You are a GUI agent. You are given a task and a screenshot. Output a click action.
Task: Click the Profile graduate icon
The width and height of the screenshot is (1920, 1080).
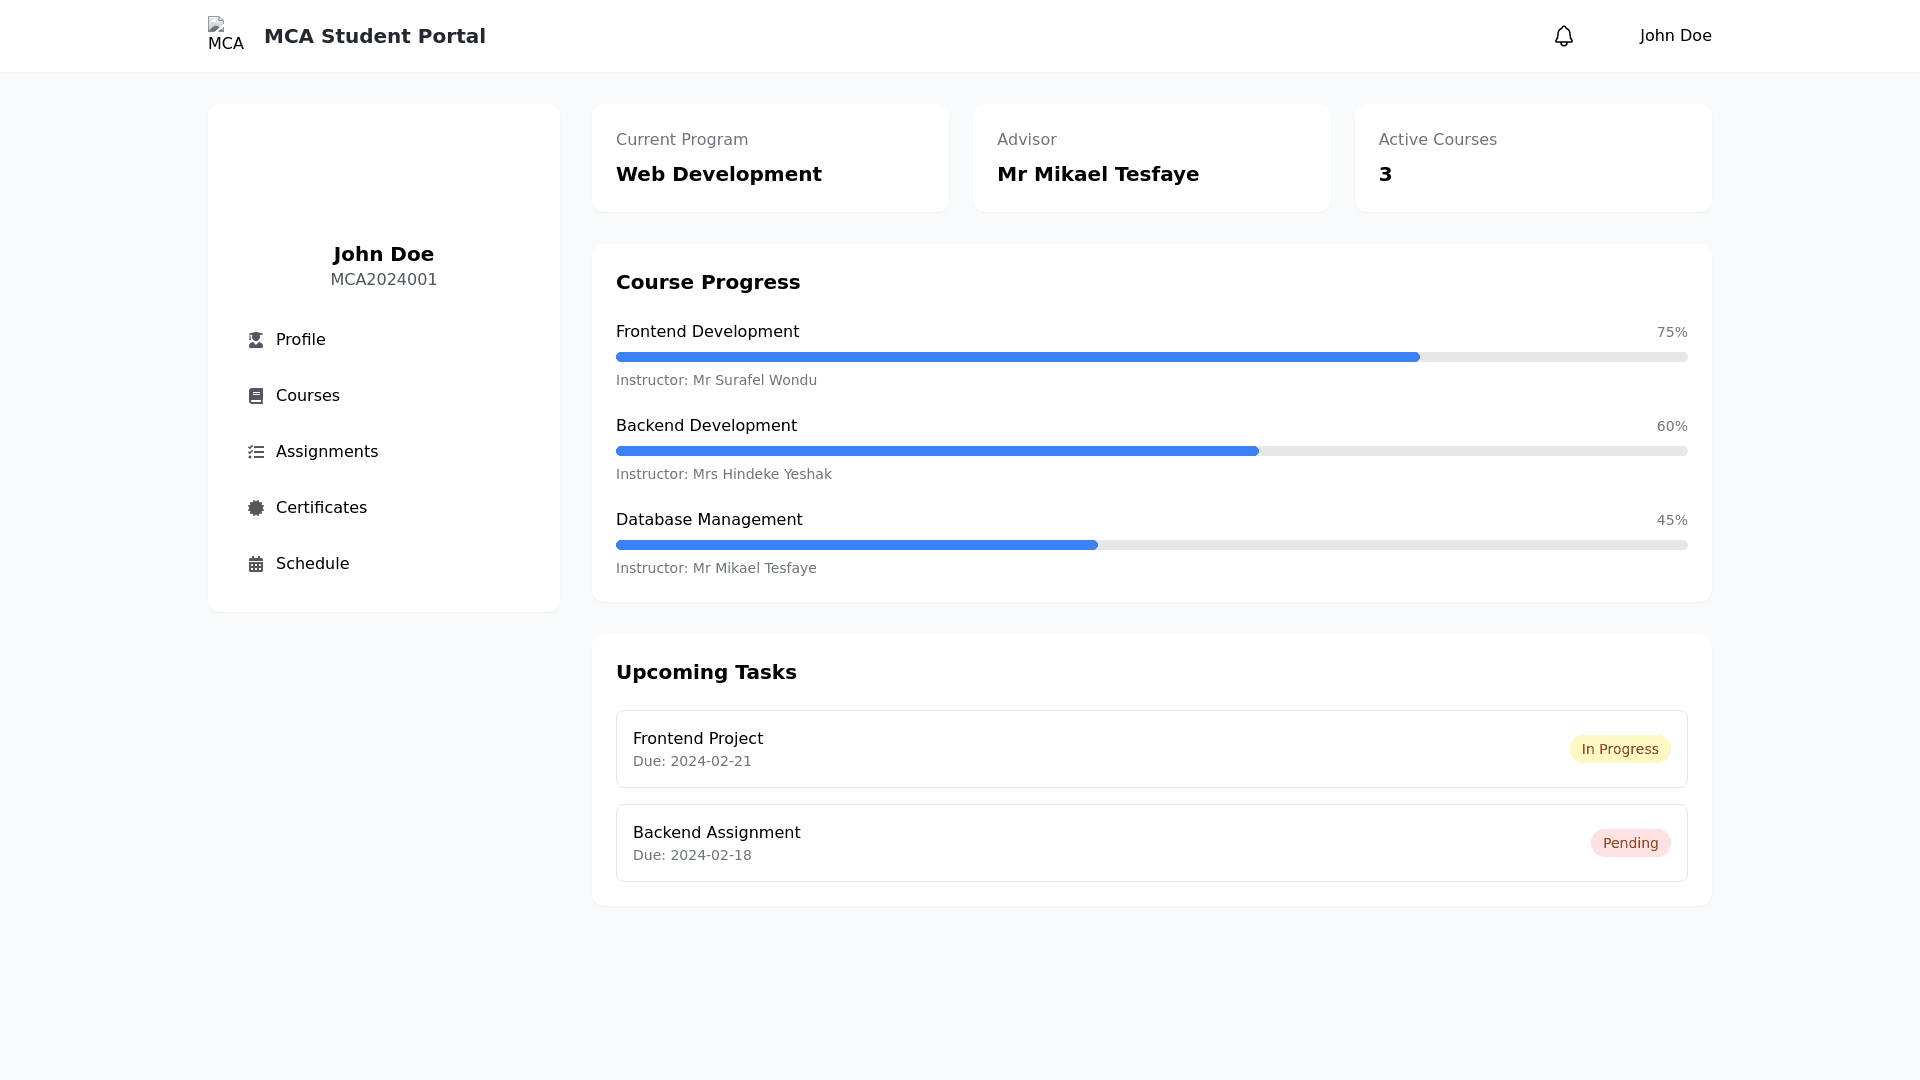tap(256, 340)
